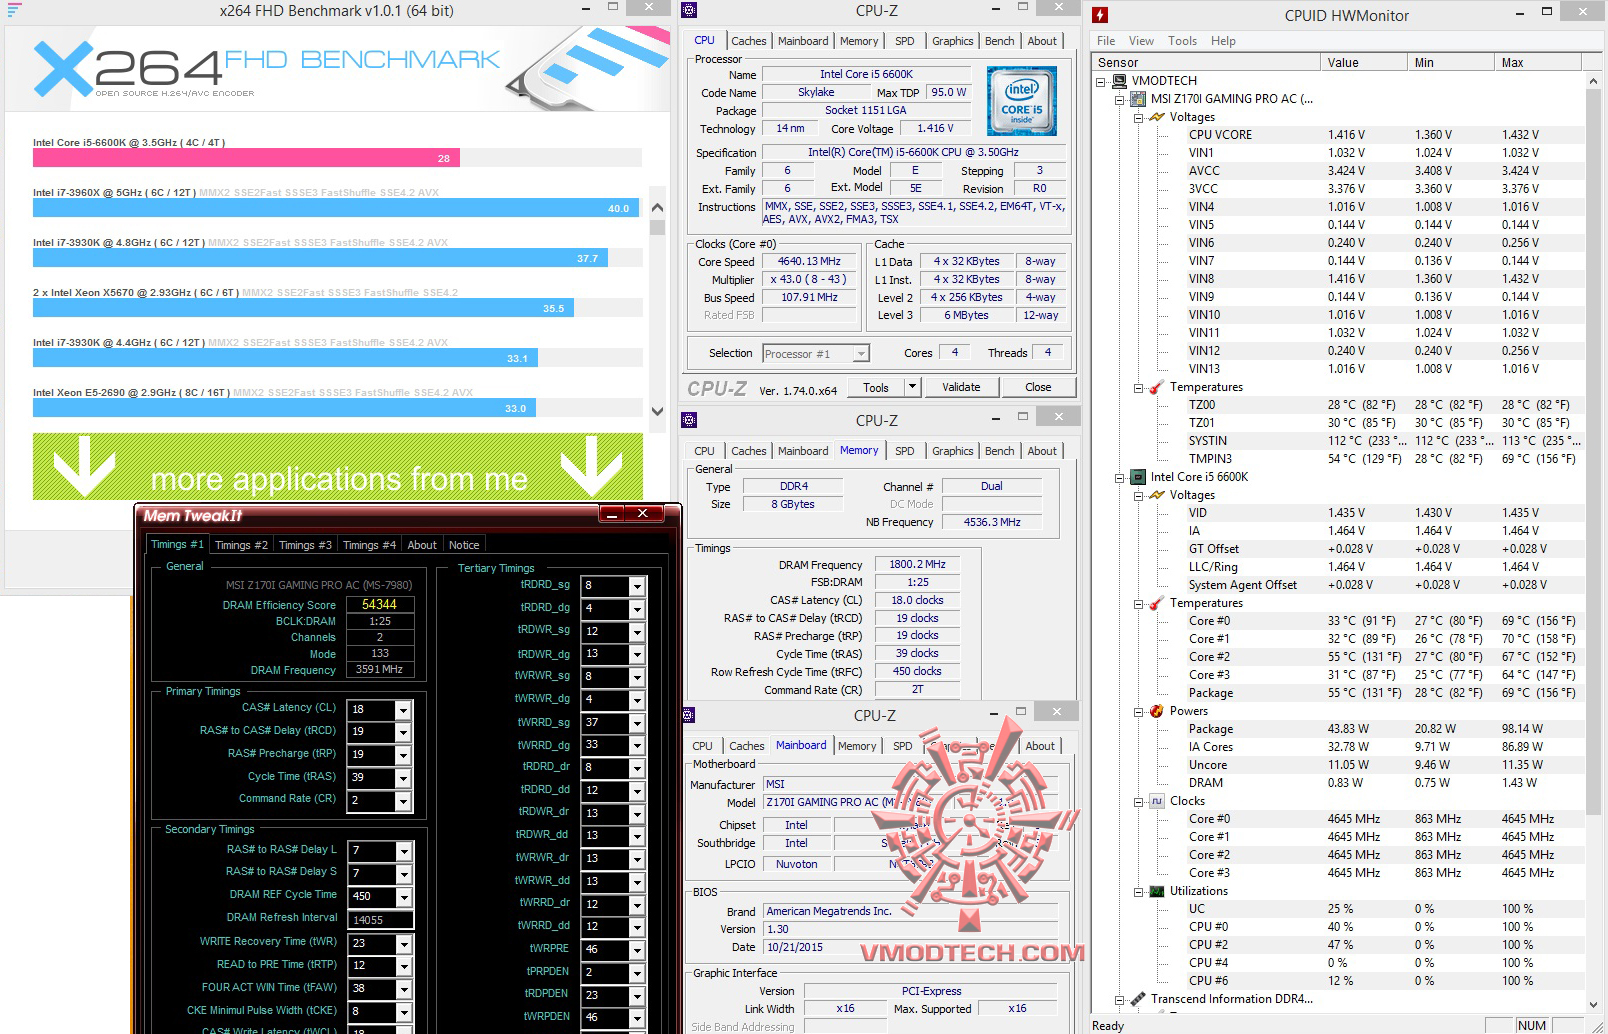Click the Powers flame icon in sensor tree
The width and height of the screenshot is (1608, 1034).
(1156, 711)
